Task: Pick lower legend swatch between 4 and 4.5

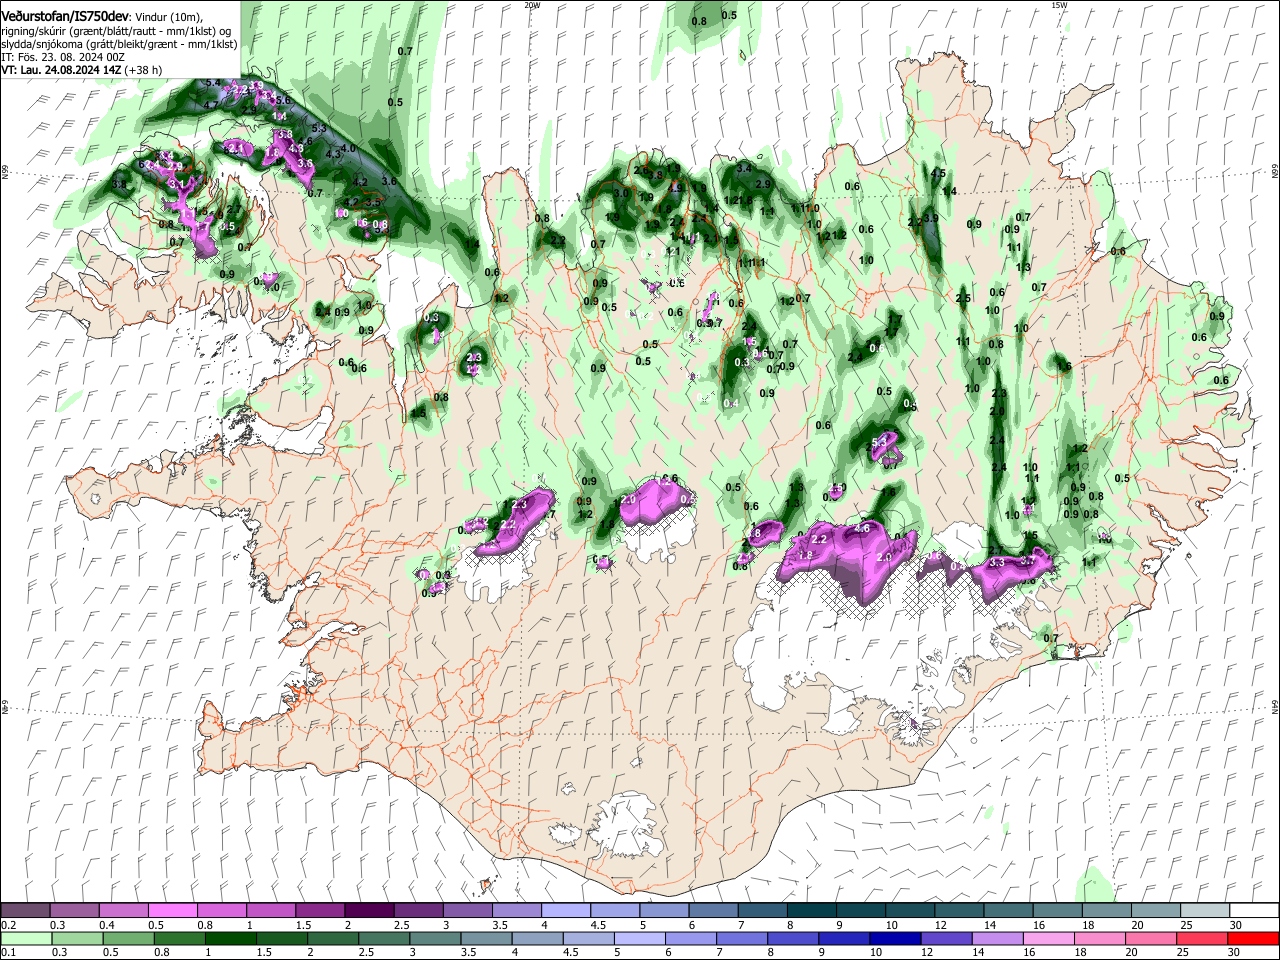Action: (537, 938)
